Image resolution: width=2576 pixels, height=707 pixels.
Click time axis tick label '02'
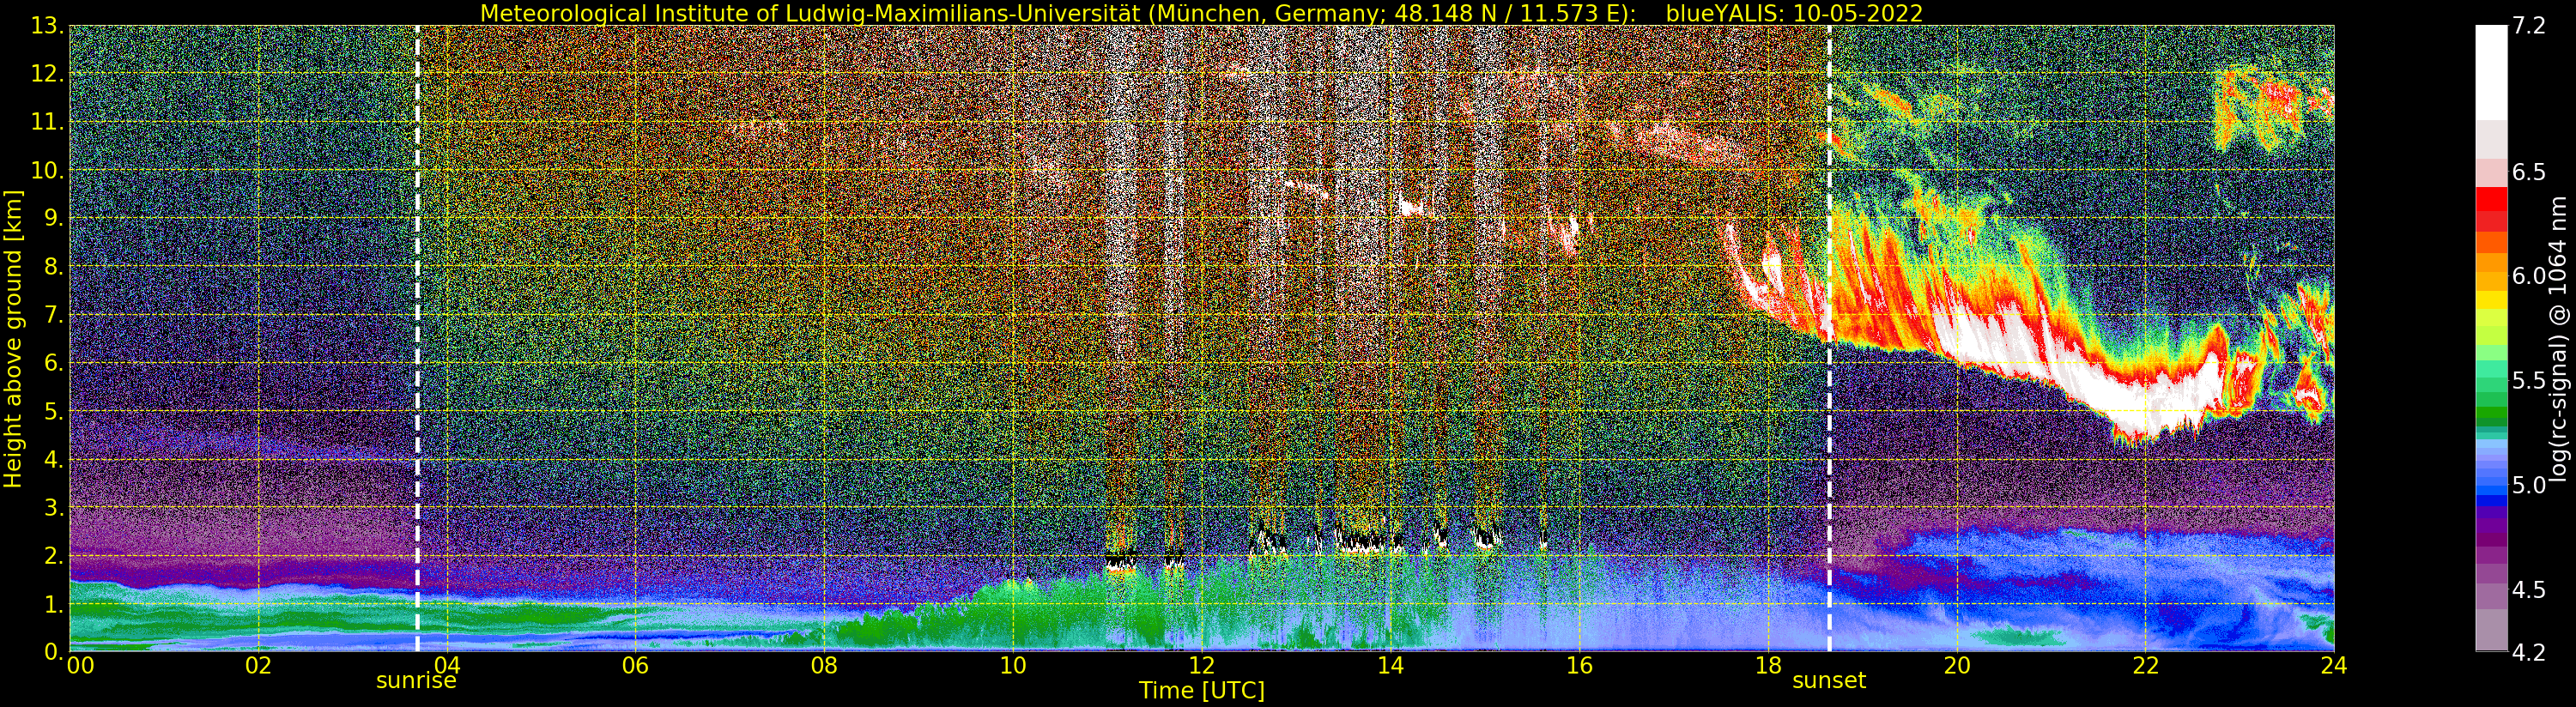(x=258, y=665)
